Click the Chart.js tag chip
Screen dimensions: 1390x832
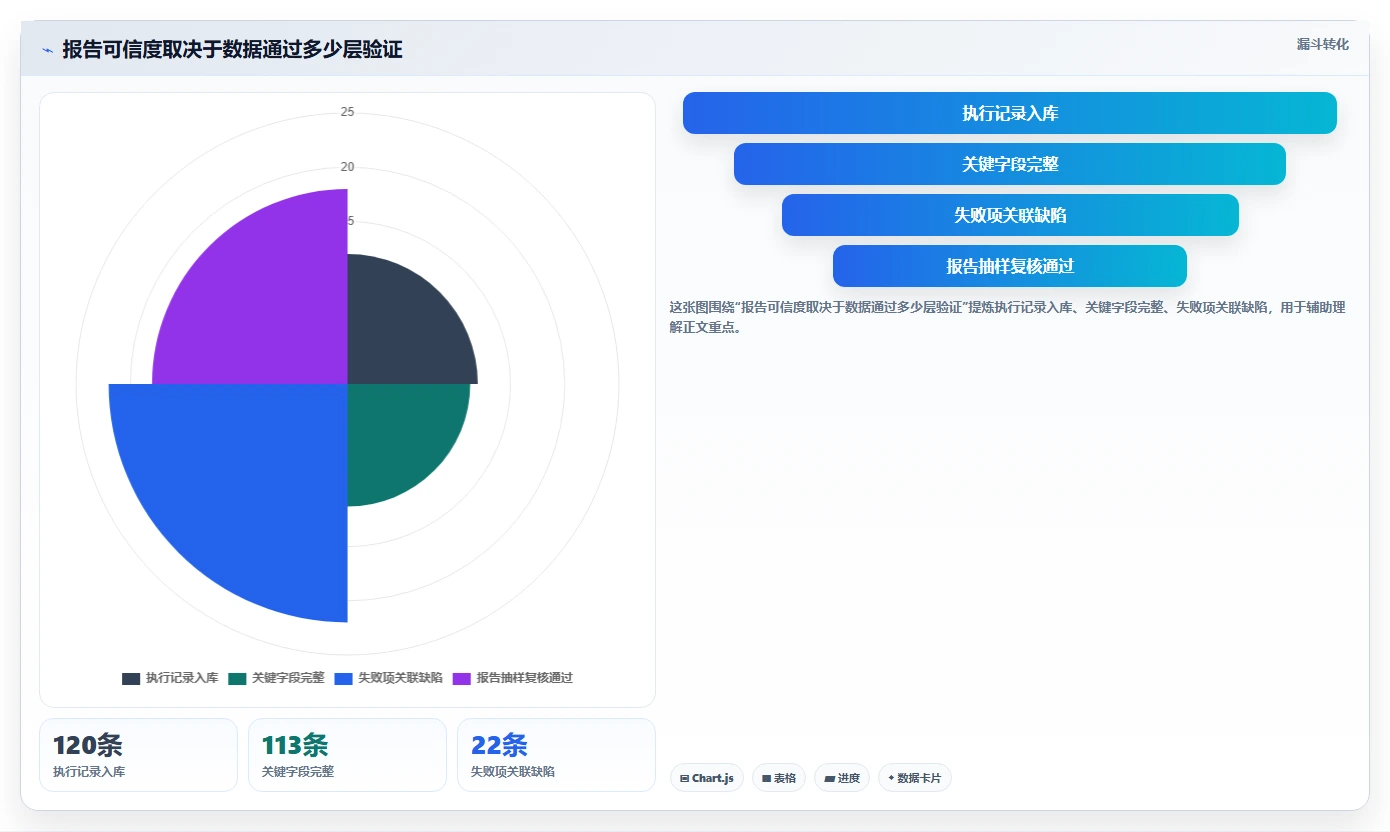707,778
